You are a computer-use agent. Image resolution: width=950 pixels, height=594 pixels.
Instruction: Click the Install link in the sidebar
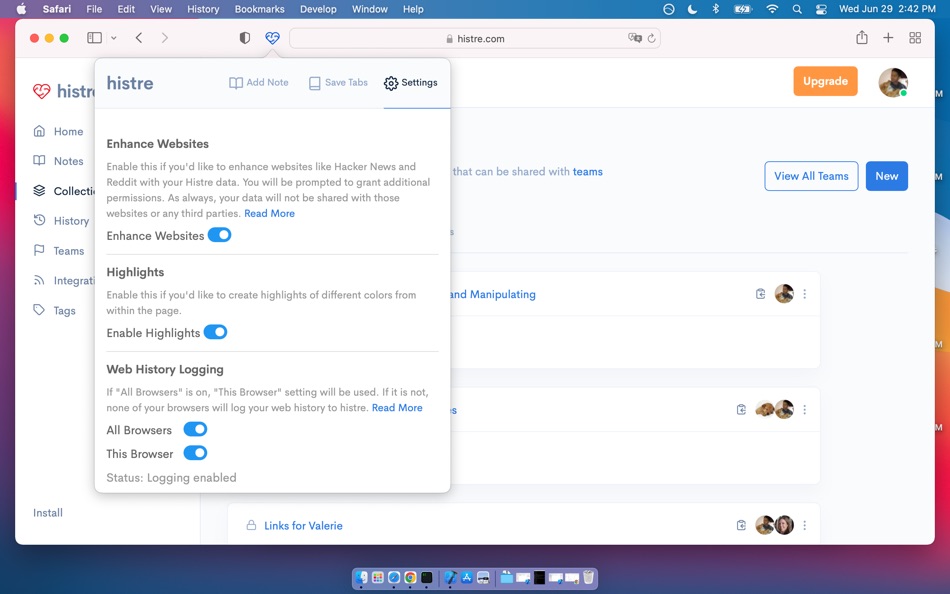[48, 513]
